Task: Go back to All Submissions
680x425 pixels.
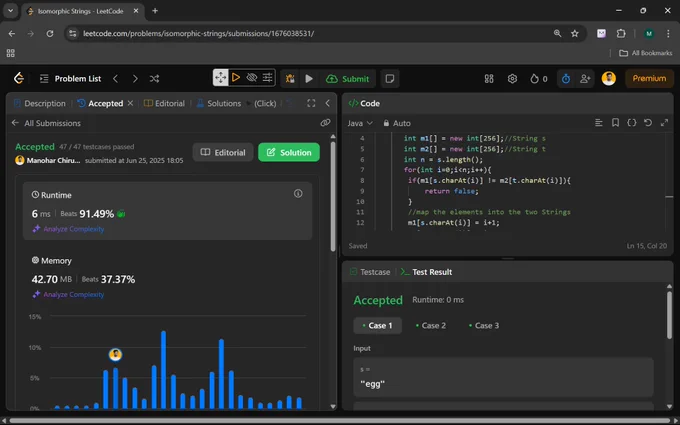Action: coord(46,123)
